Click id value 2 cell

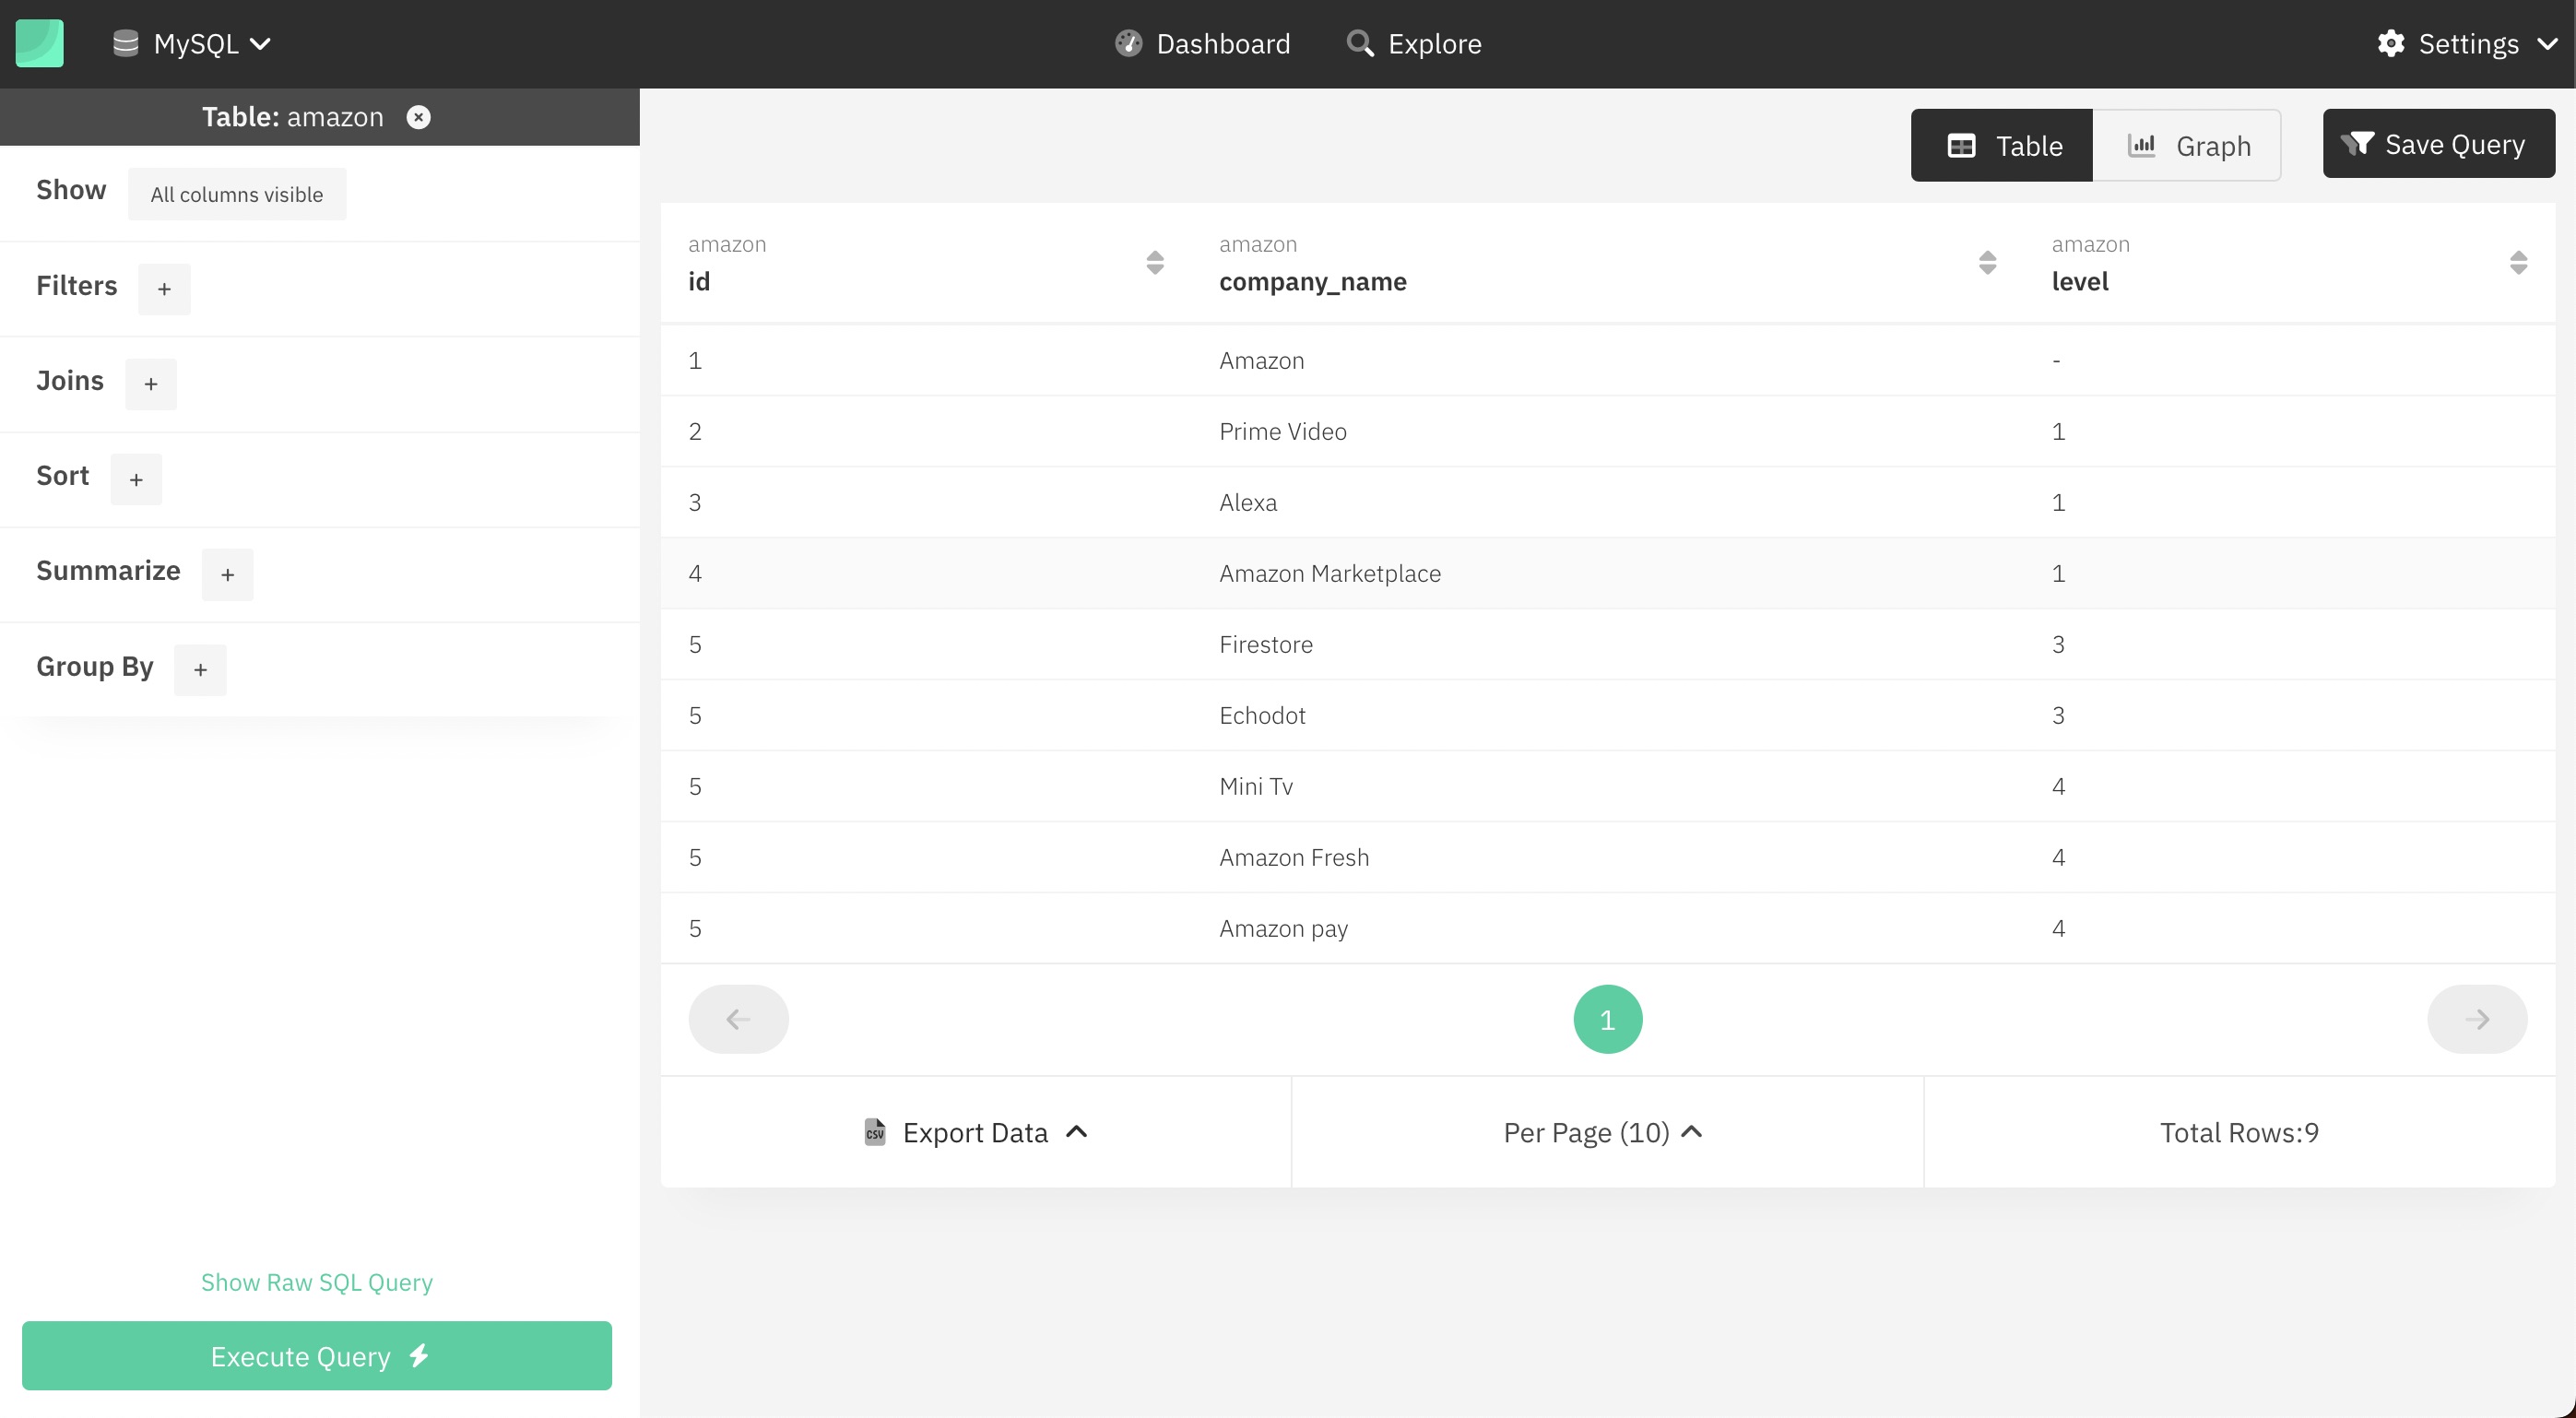click(x=695, y=431)
